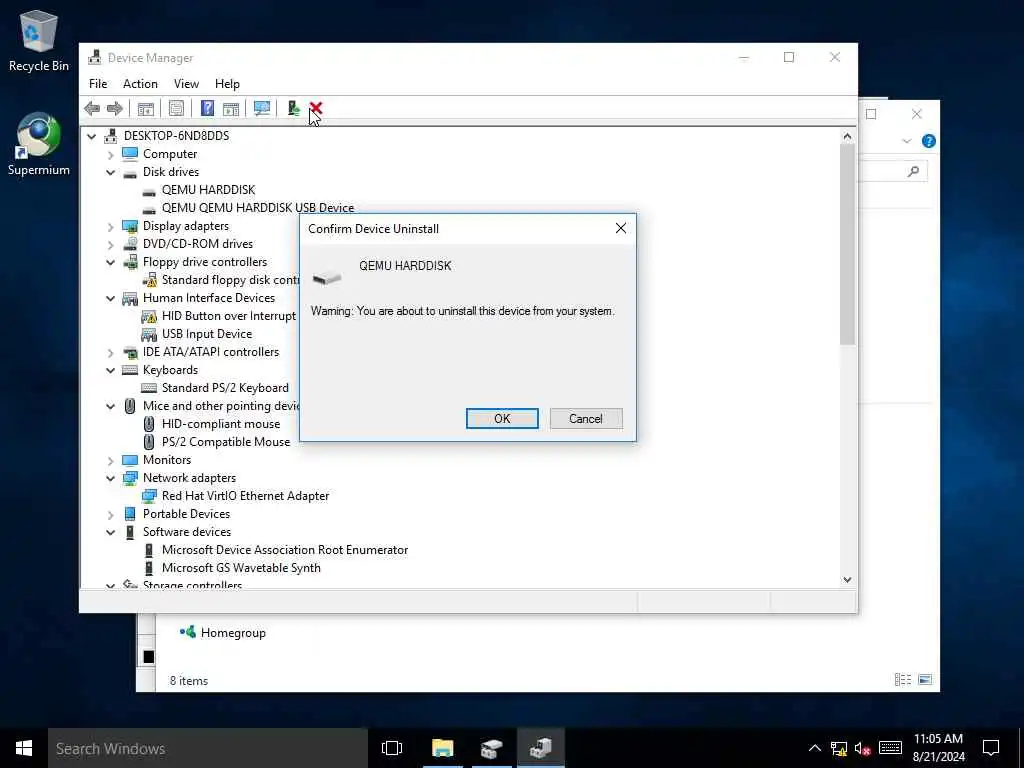Viewport: 1024px width, 768px height.
Task: Close the Confirm Device Uninstall dialog
Action: (620, 228)
